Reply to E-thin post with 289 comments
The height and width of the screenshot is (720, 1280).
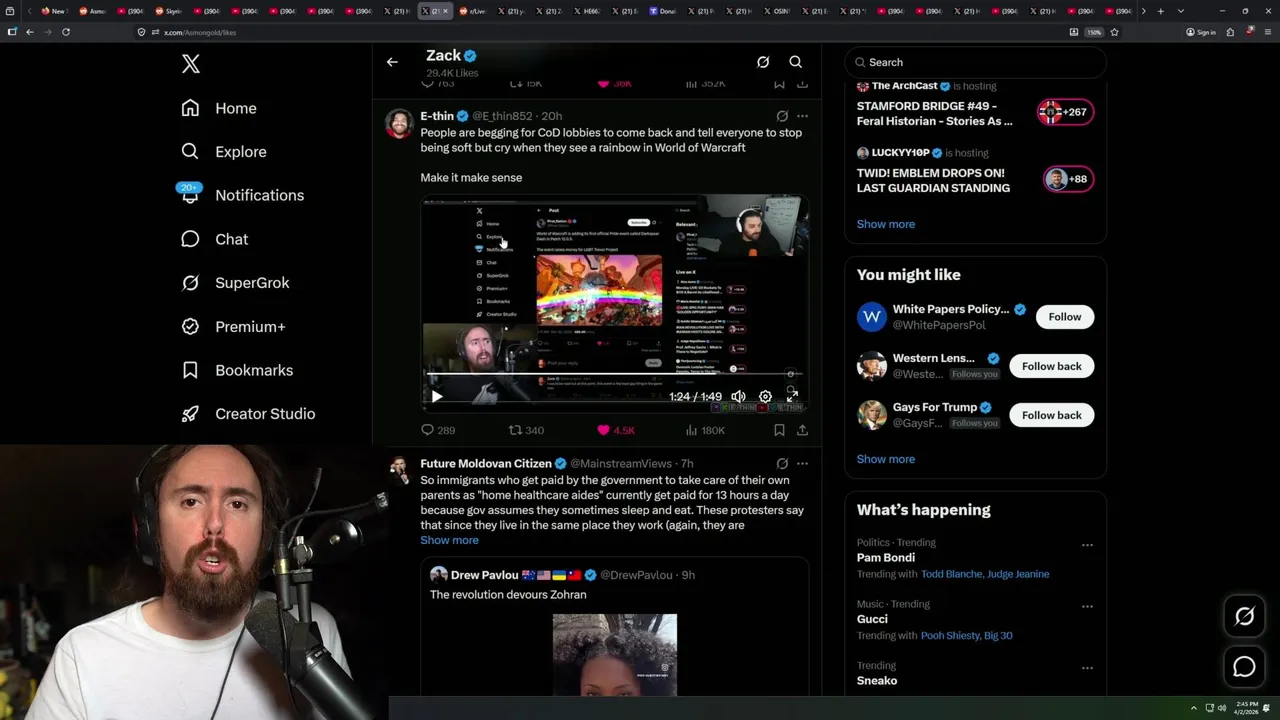[438, 430]
